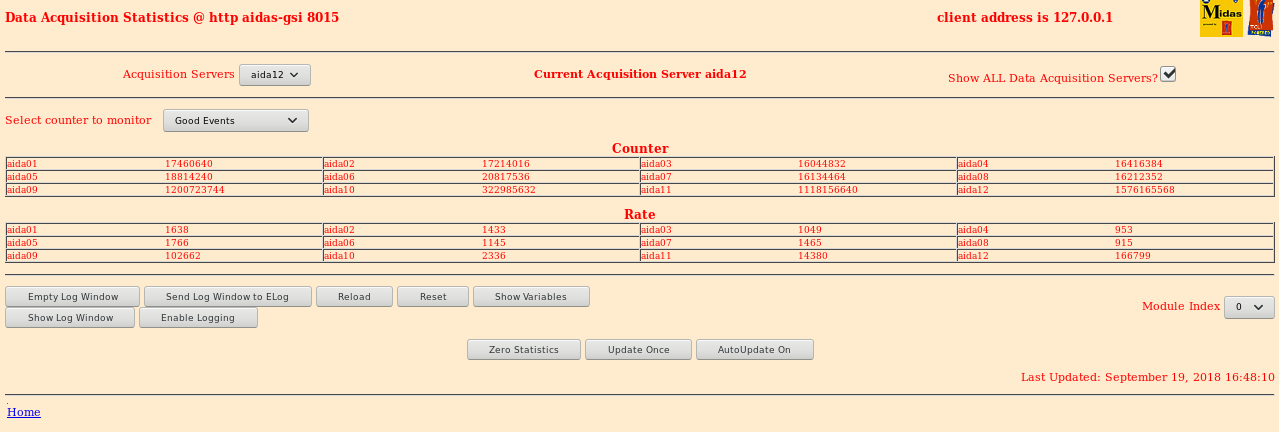Click the Counter table heading
Image resolution: width=1279 pixels, height=432 pixels.
pyautogui.click(x=640, y=148)
